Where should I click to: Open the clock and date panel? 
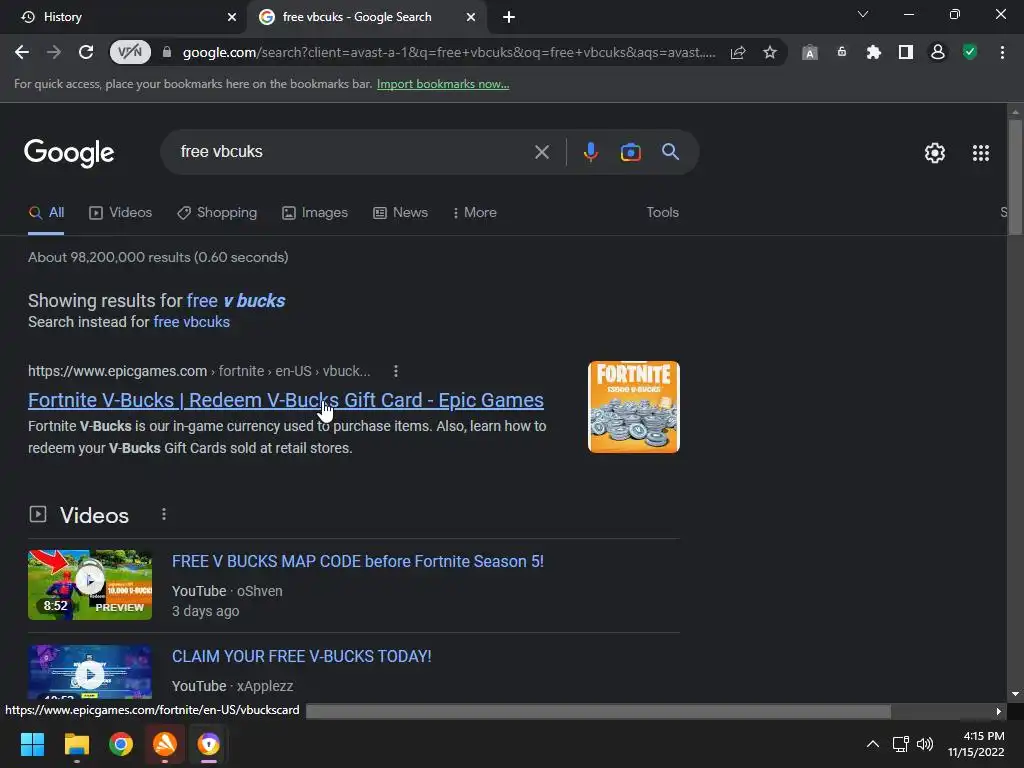click(976, 744)
